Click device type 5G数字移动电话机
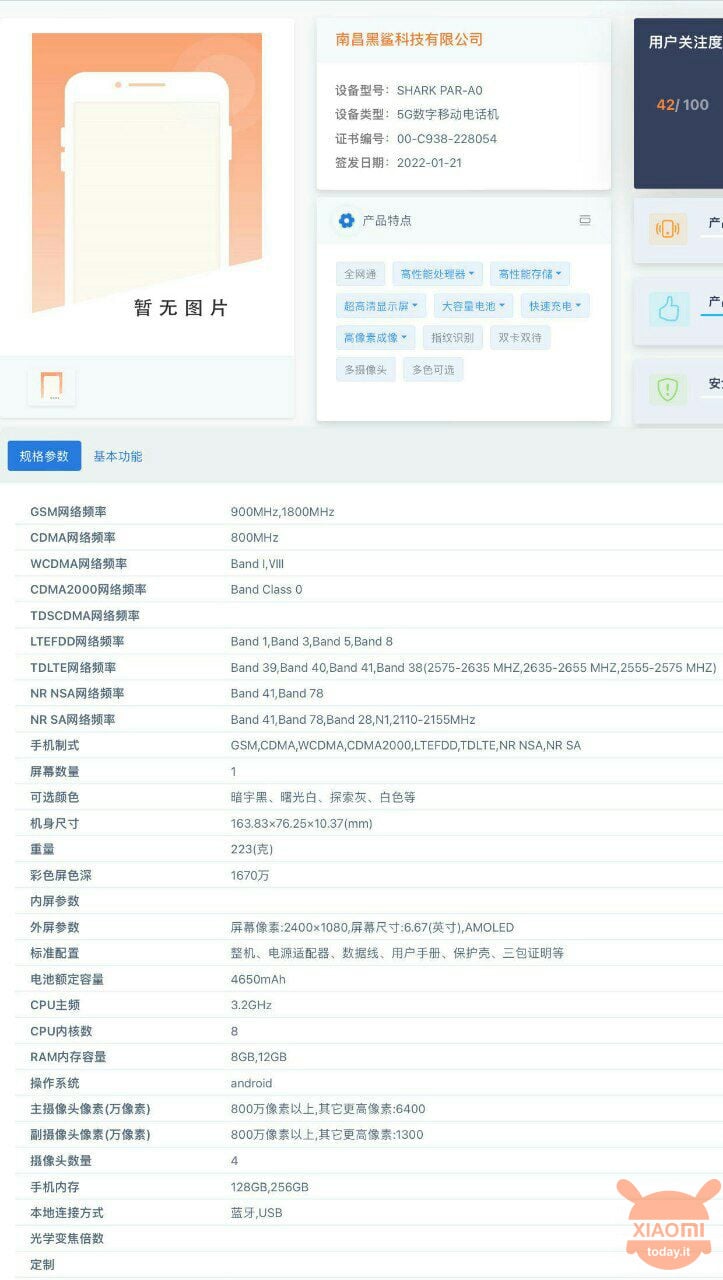723x1280 pixels. tap(447, 115)
